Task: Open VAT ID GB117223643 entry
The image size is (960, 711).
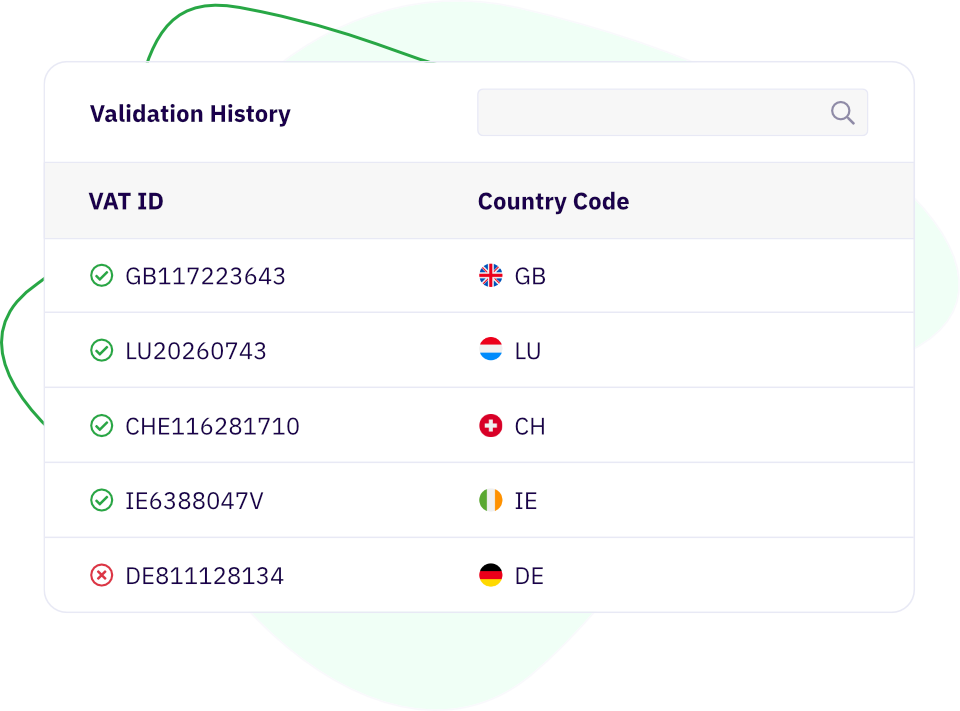Action: point(205,277)
